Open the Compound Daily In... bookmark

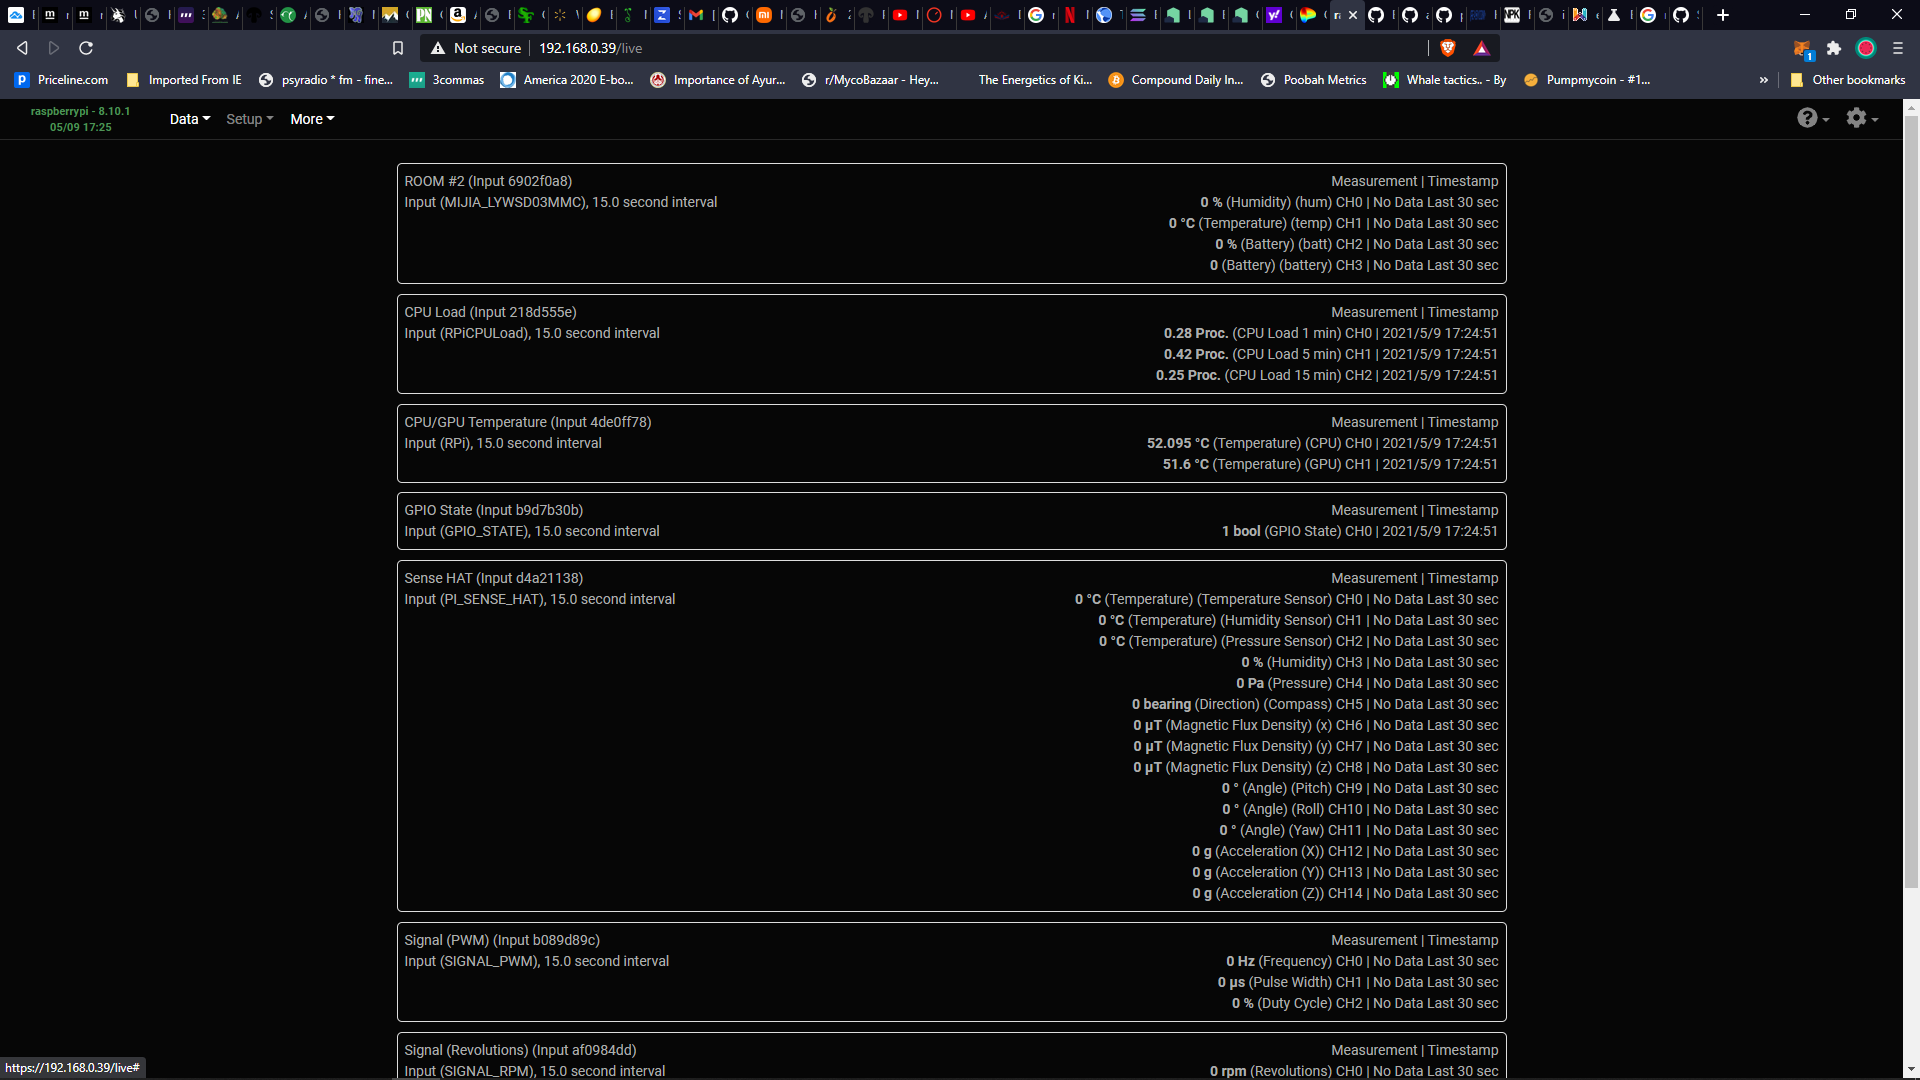pos(1176,80)
